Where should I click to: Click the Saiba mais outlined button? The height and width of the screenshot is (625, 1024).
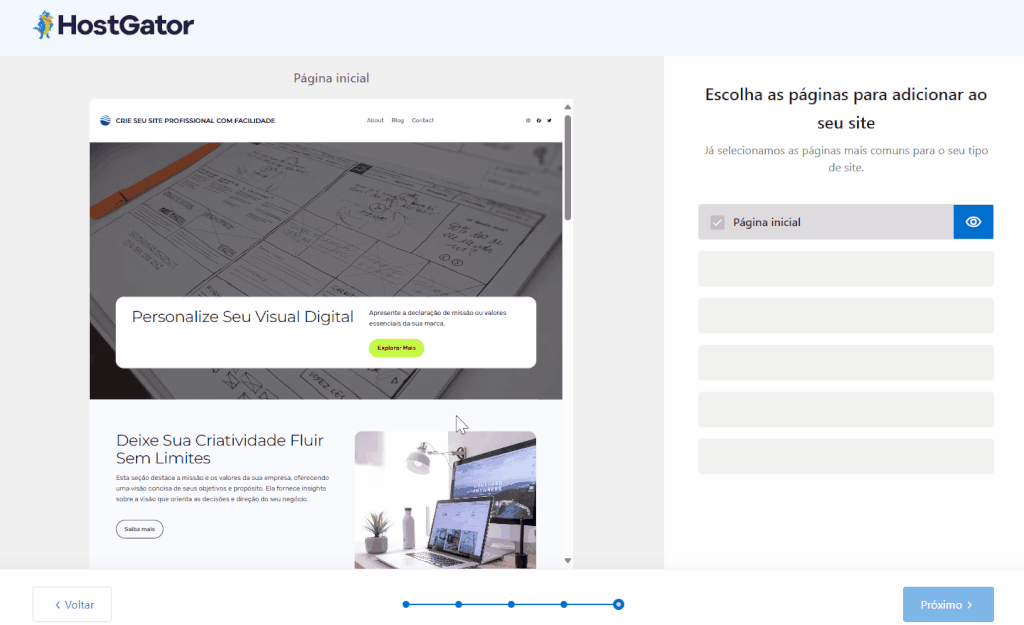(x=140, y=529)
